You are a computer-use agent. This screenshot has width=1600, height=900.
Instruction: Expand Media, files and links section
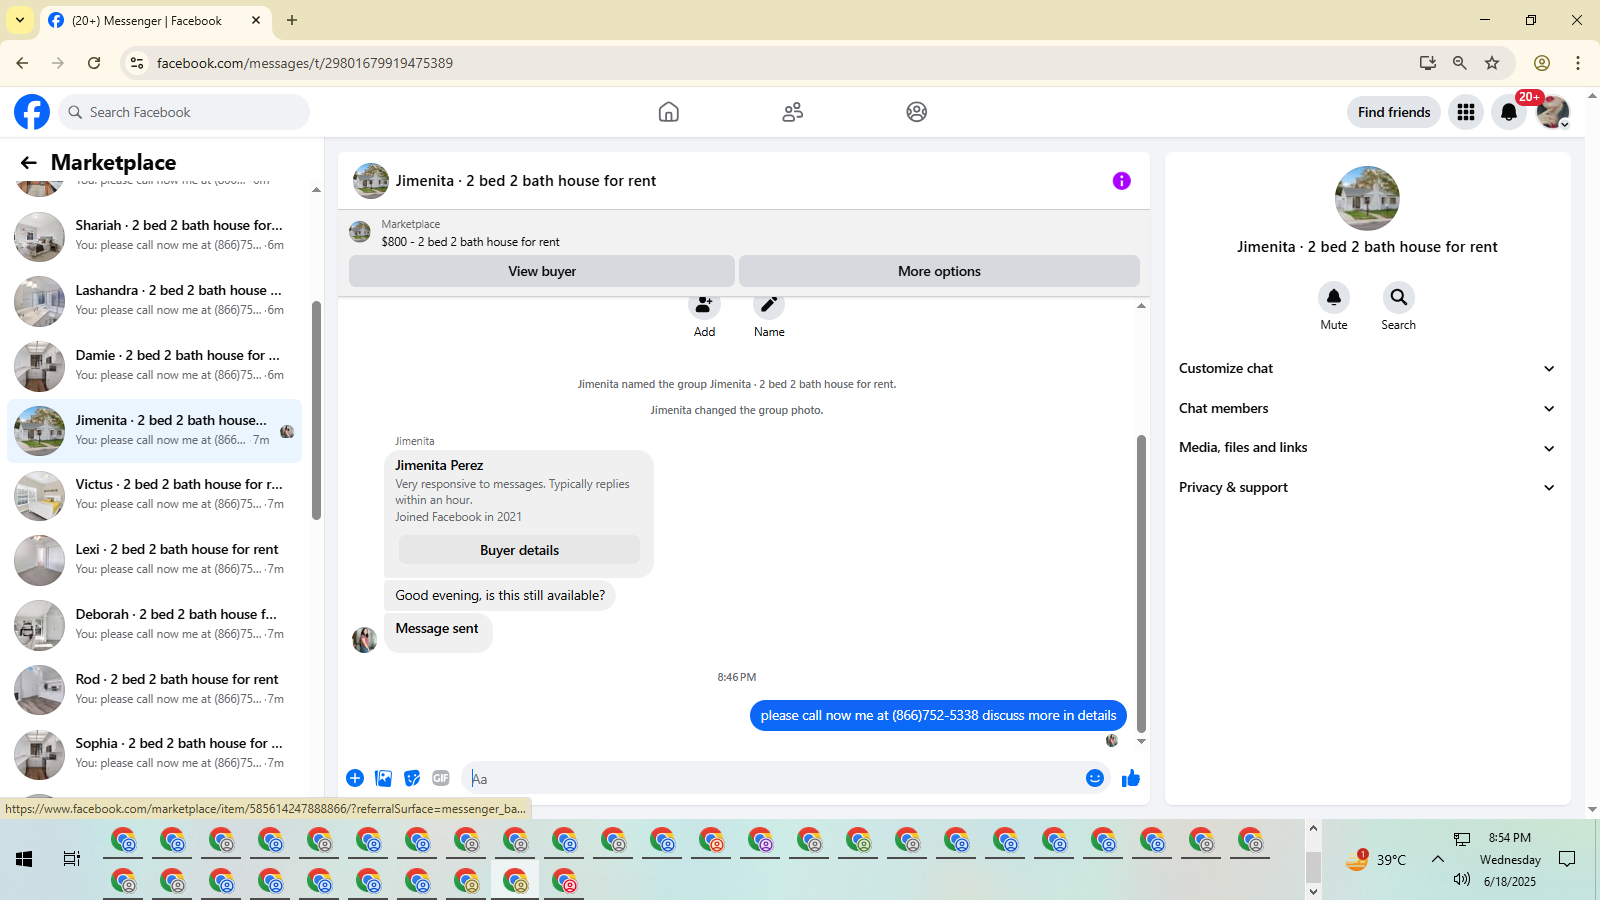pos(1367,448)
